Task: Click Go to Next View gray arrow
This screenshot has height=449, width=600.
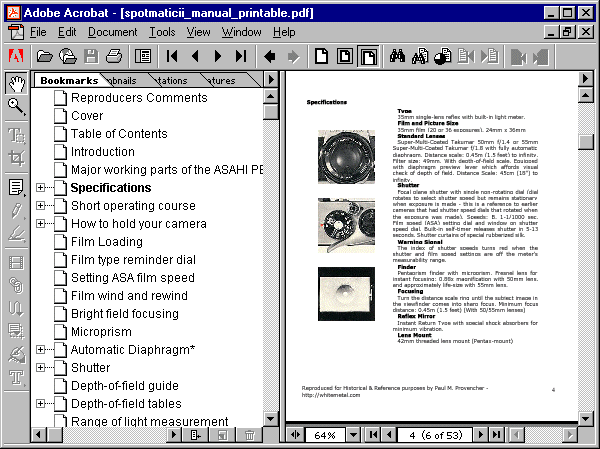Action: click(x=293, y=57)
